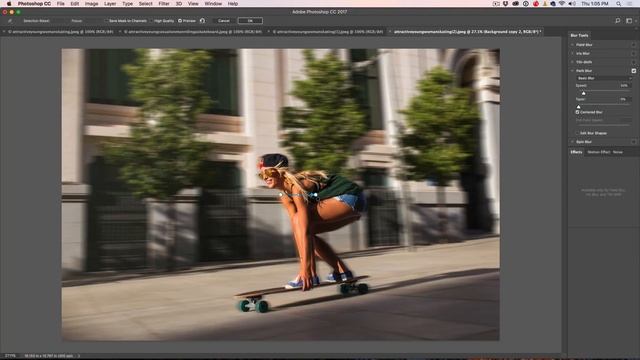Switch to the Motion Effects tab
Image resolution: width=640 pixels, height=360 pixels.
coord(598,152)
